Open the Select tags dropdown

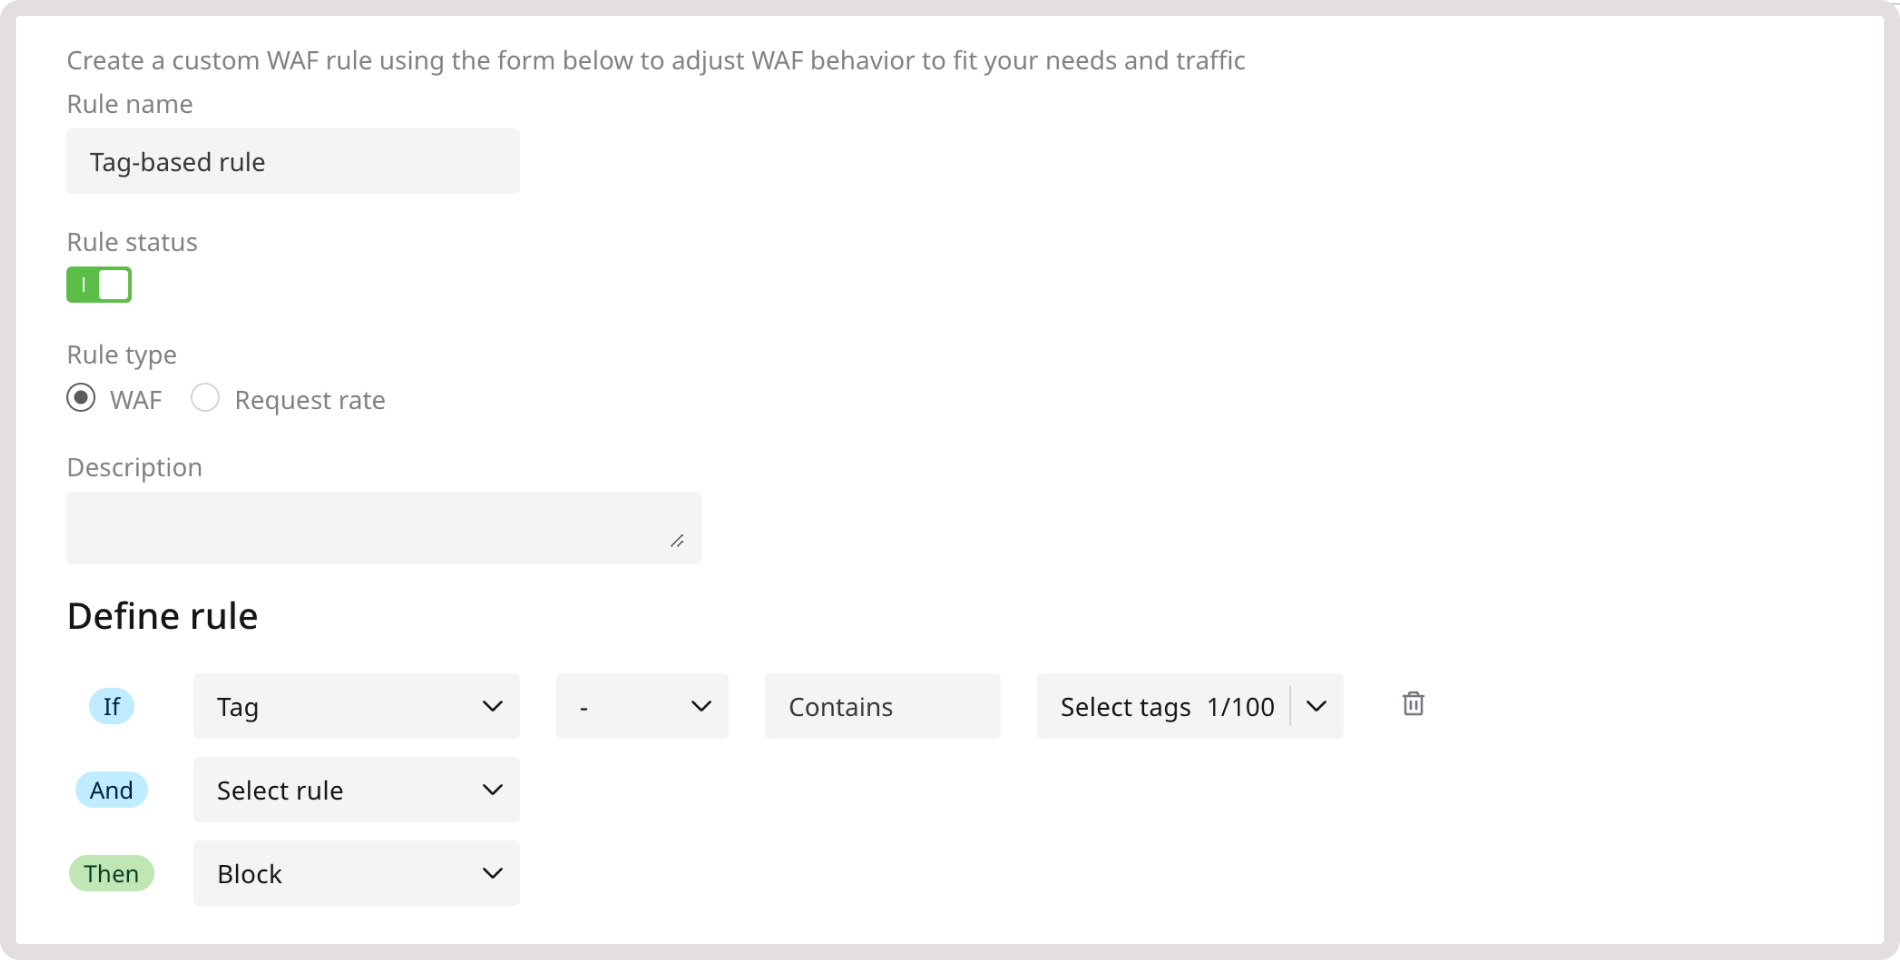(1317, 706)
